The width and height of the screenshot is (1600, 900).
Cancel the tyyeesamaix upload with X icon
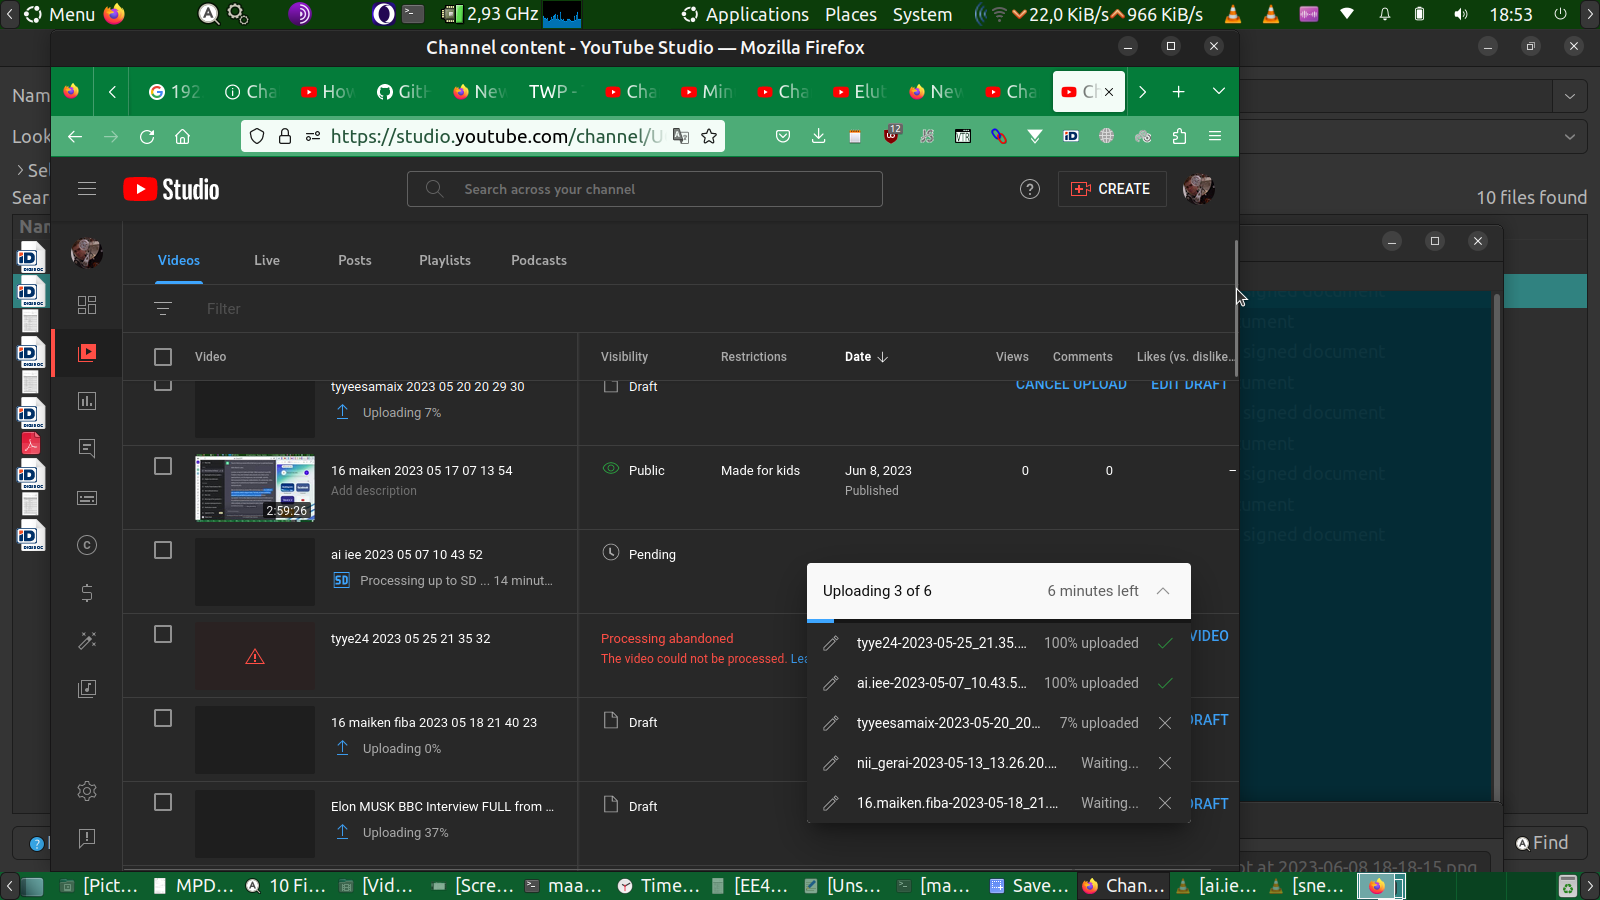1164,723
